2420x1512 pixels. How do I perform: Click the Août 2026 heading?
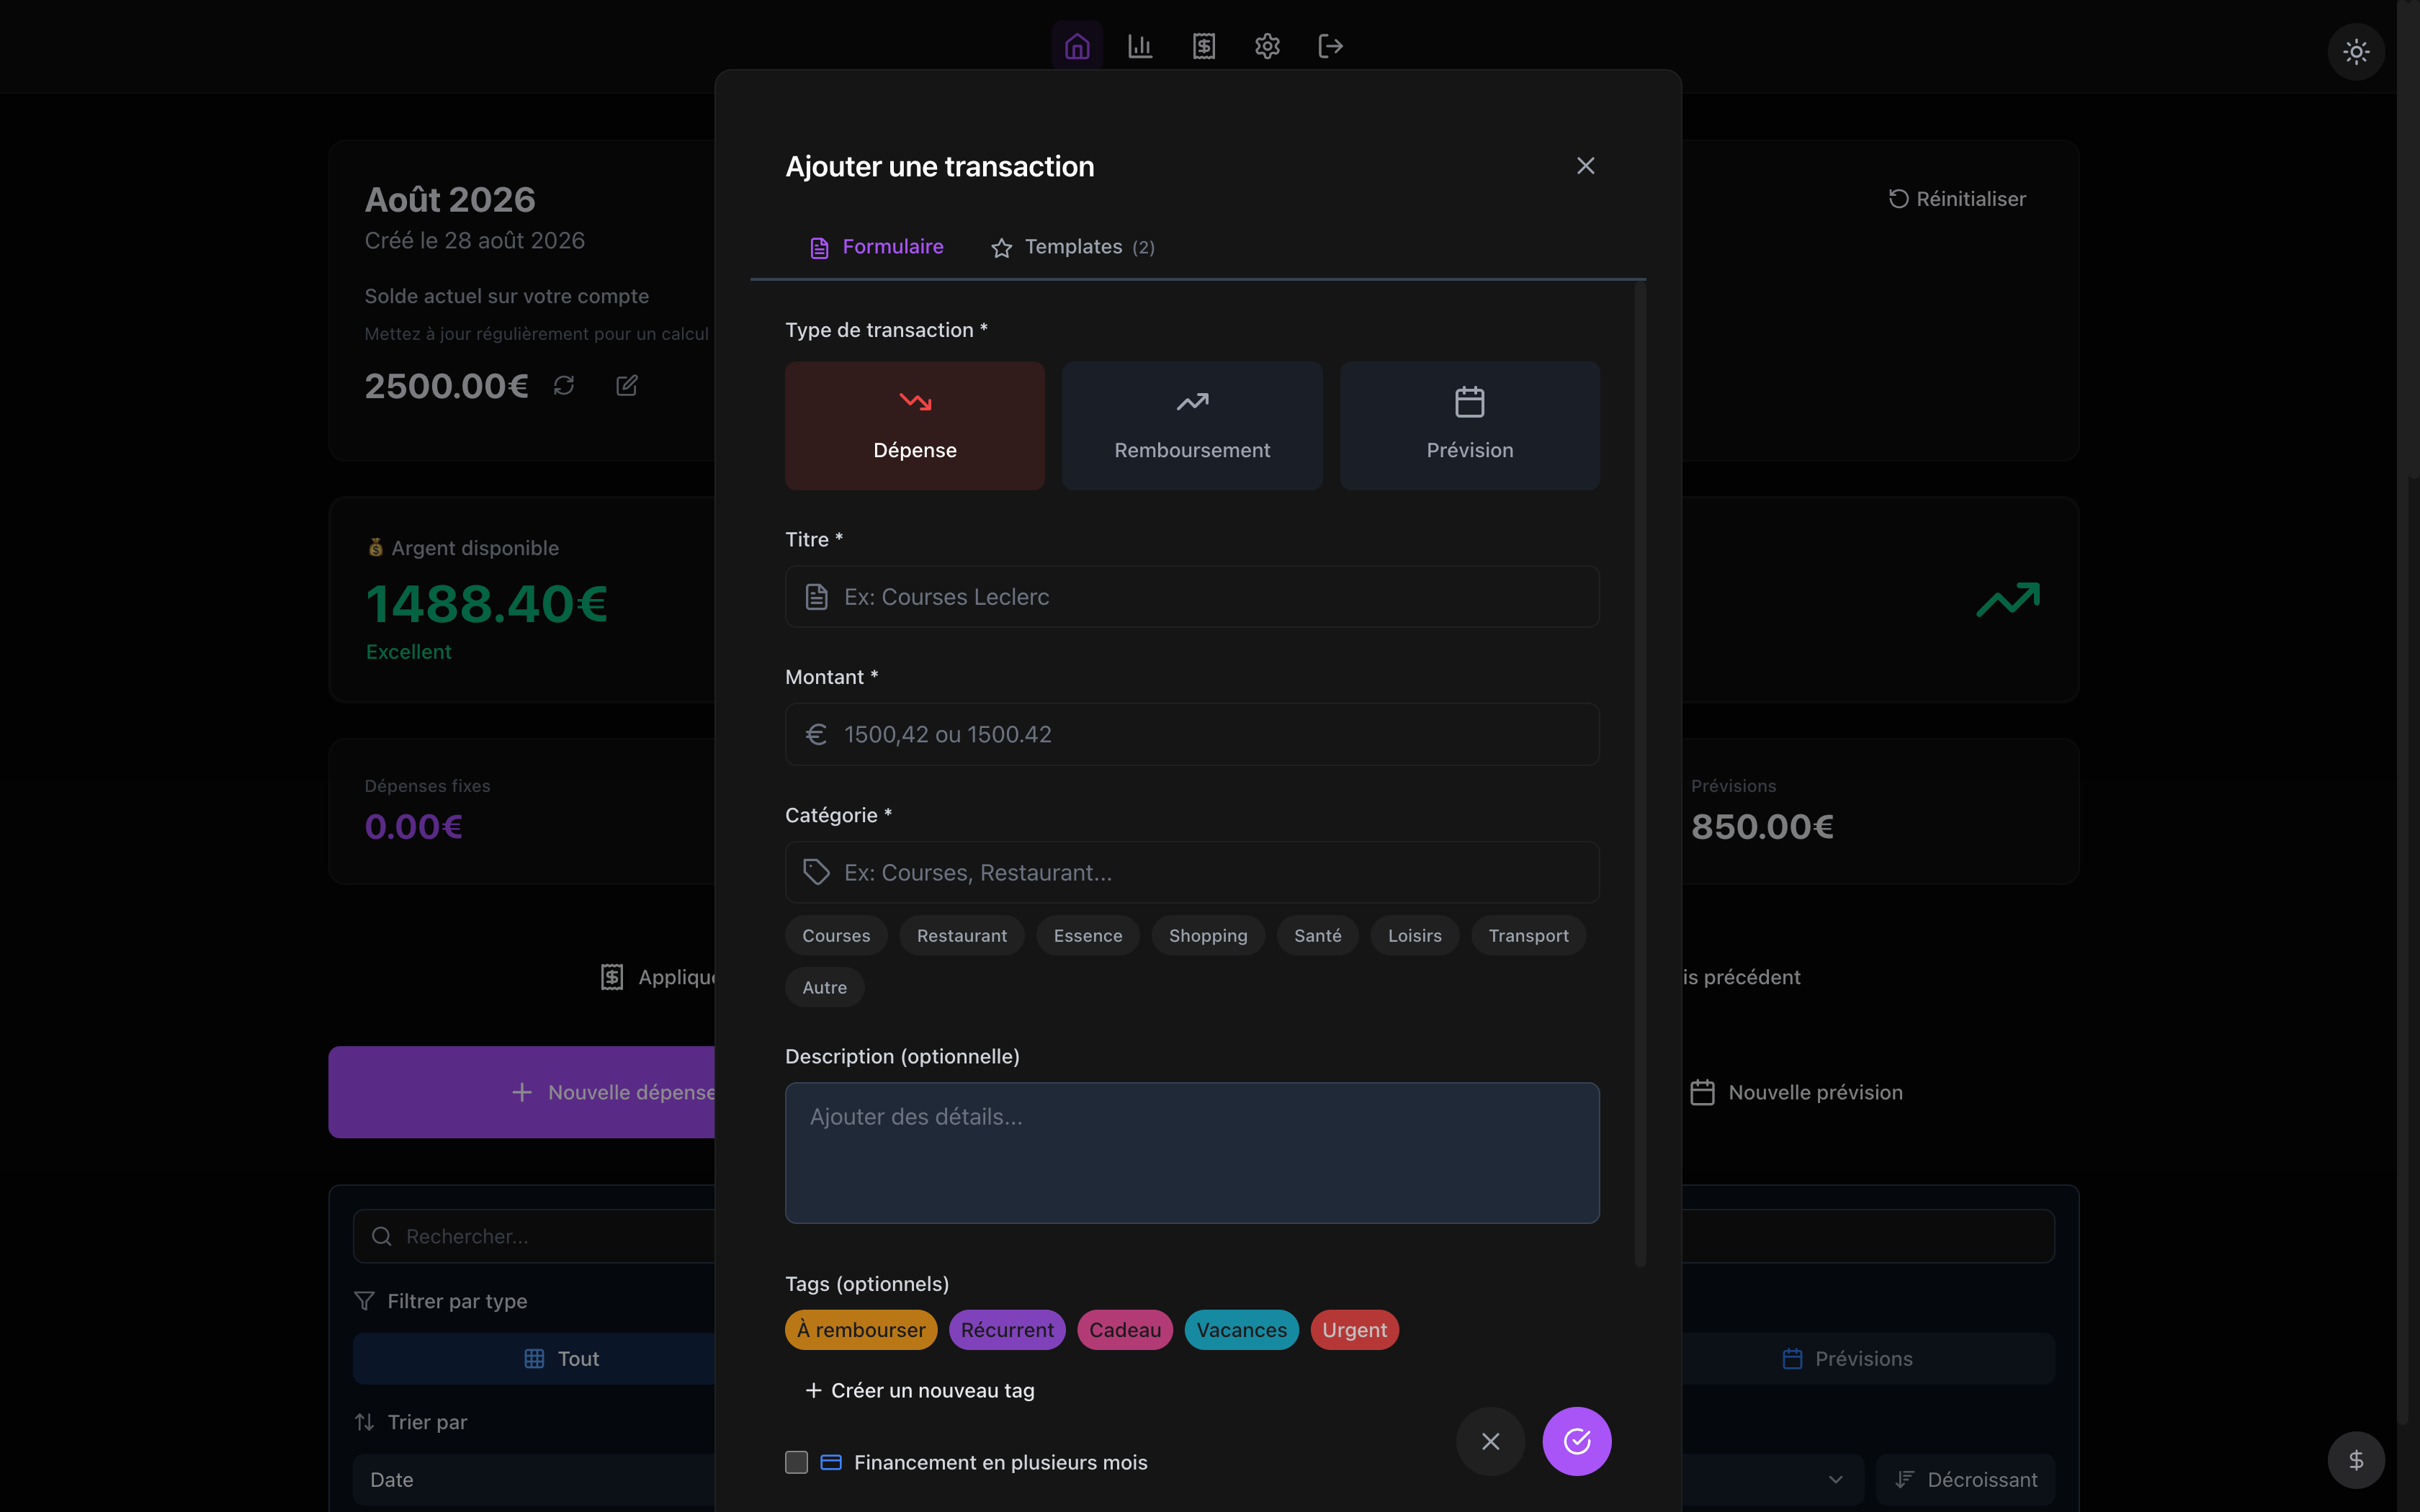(x=450, y=200)
